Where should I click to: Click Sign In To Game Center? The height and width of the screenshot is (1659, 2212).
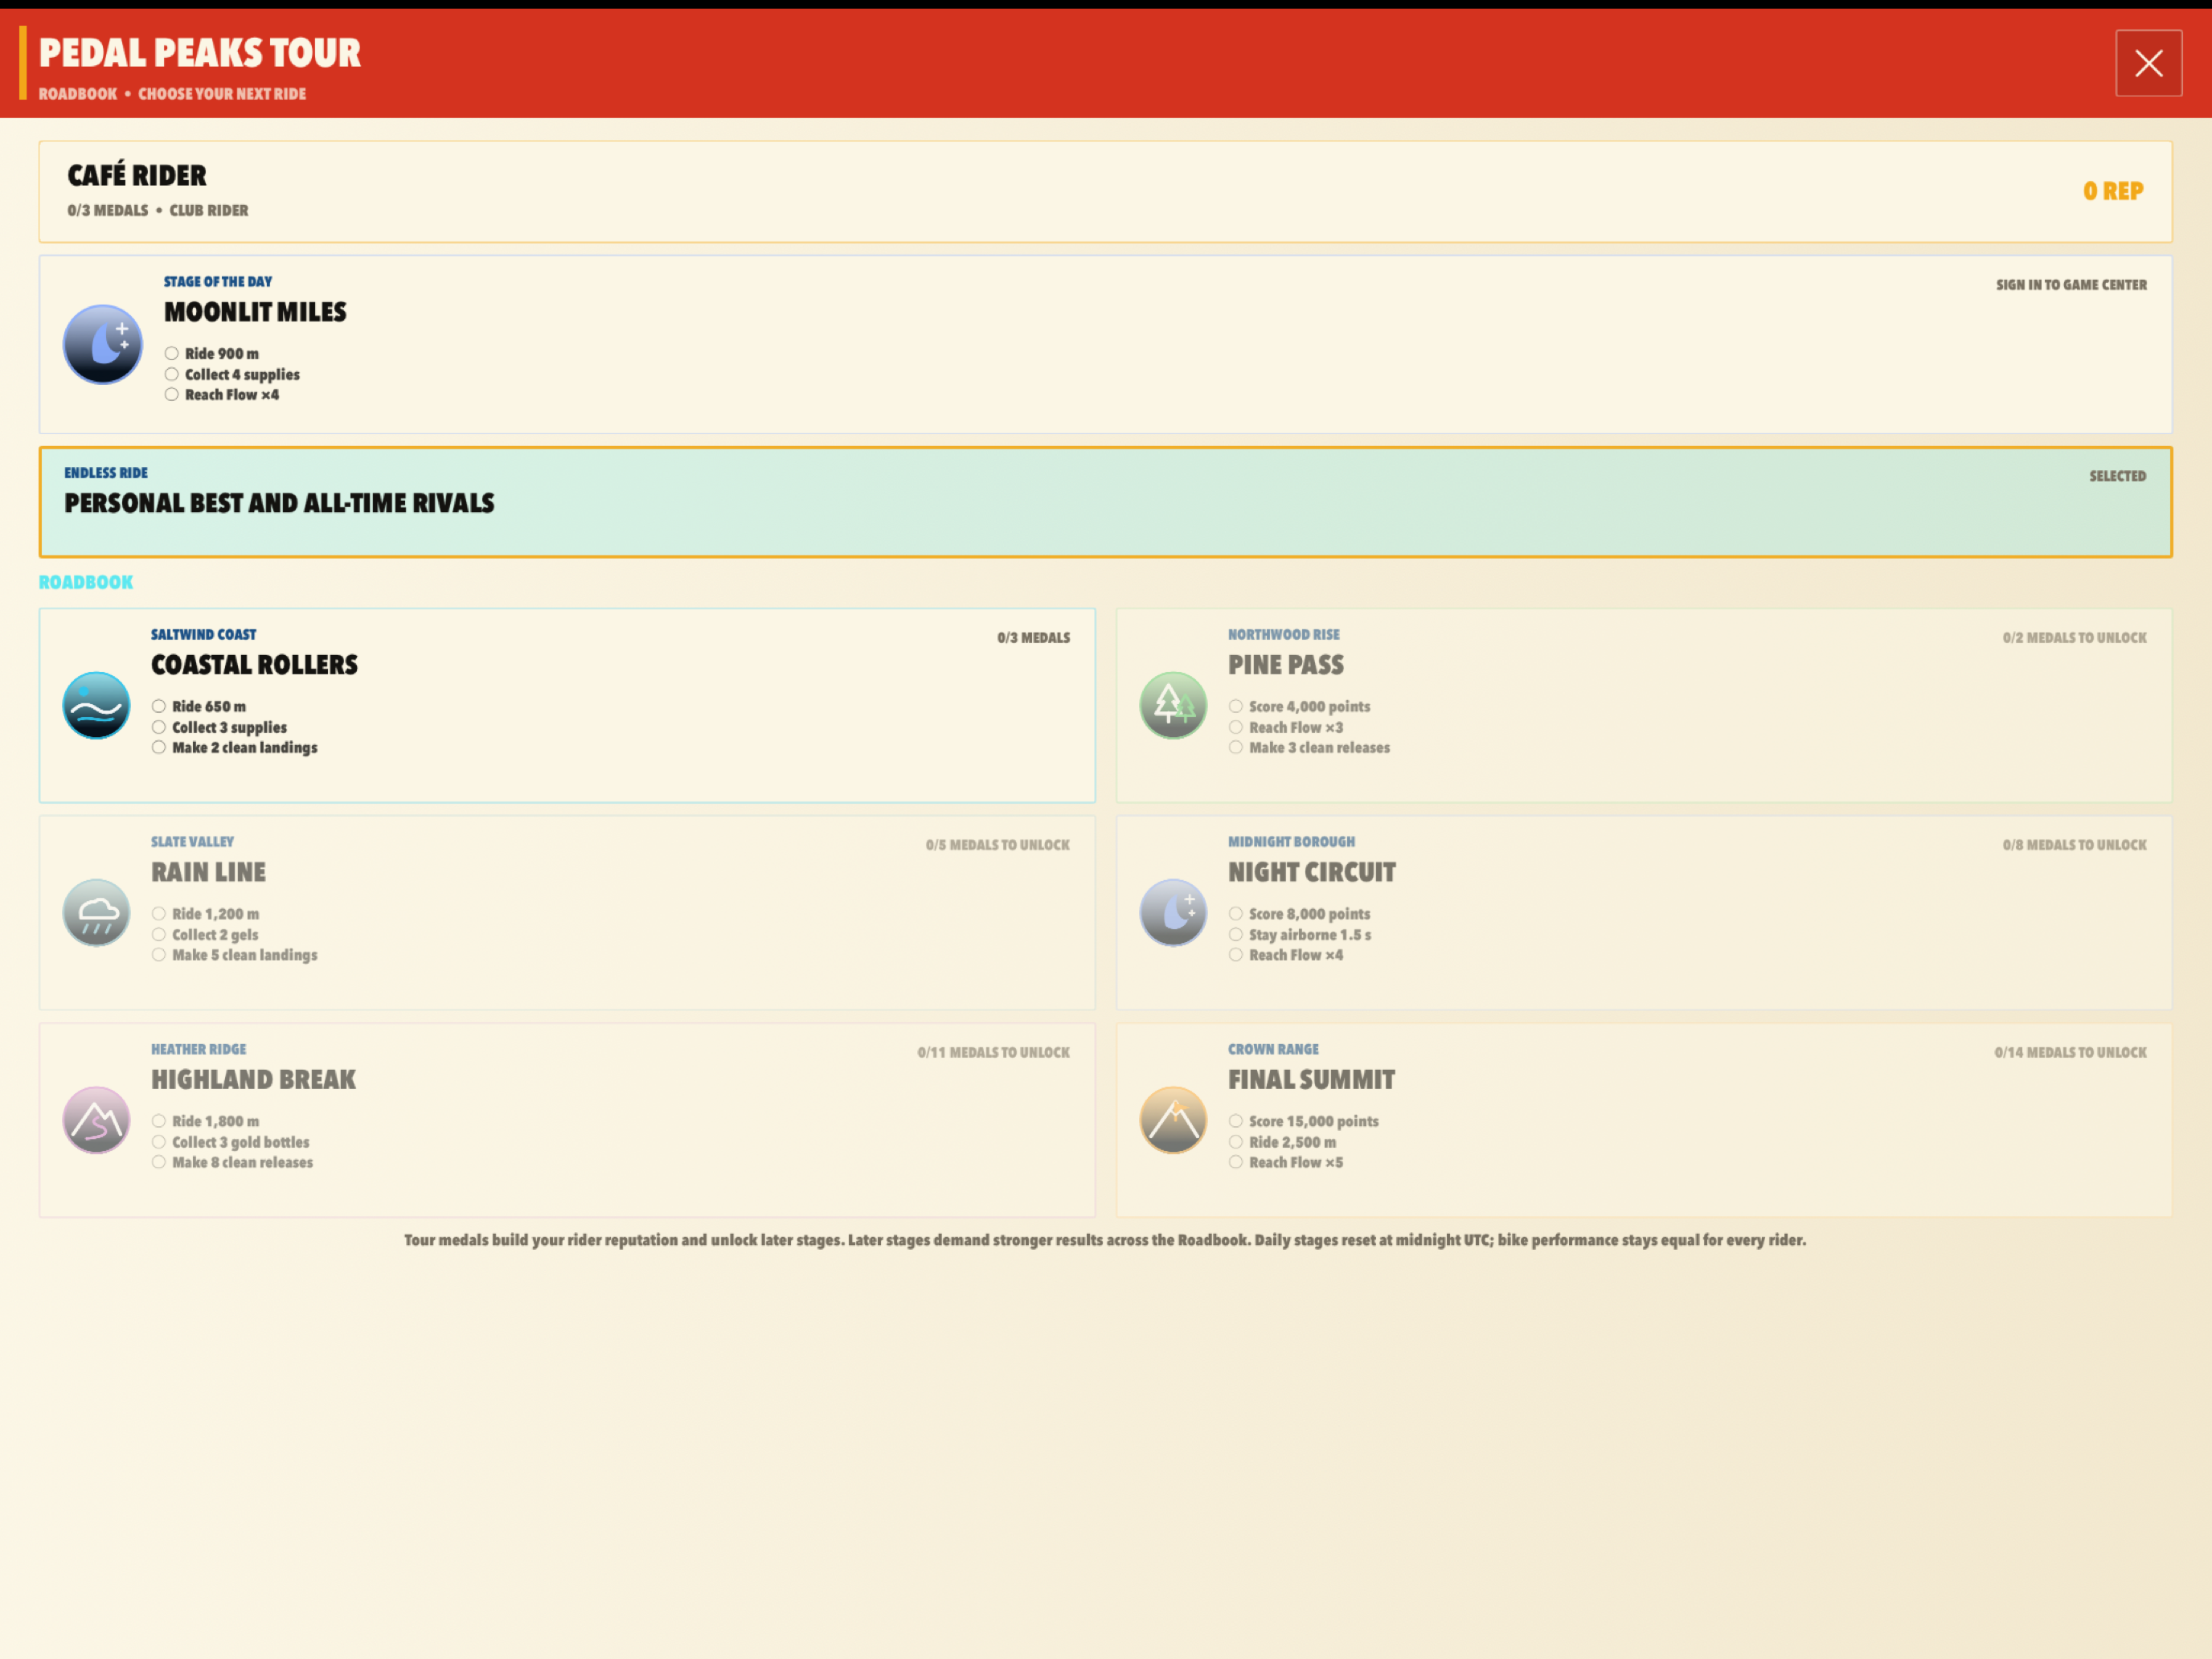[2071, 285]
